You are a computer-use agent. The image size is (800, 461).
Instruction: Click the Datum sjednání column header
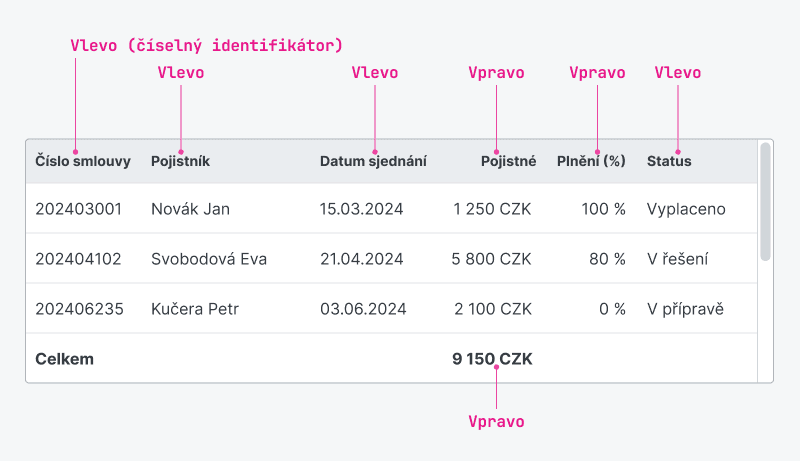[x=373, y=161]
